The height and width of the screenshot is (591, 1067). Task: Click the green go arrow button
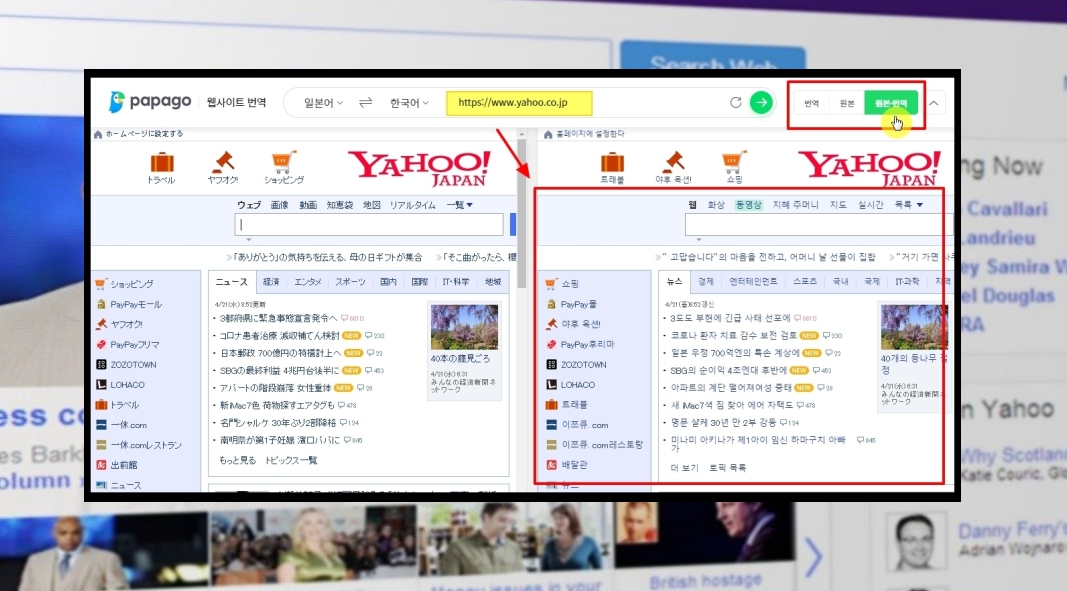[761, 103]
